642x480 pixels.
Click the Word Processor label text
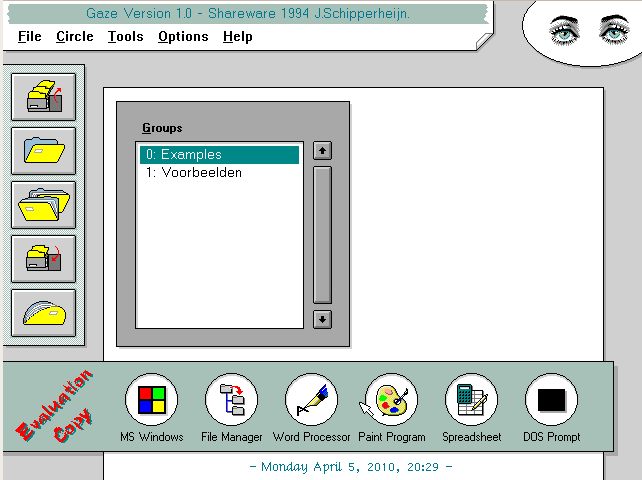coord(311,437)
